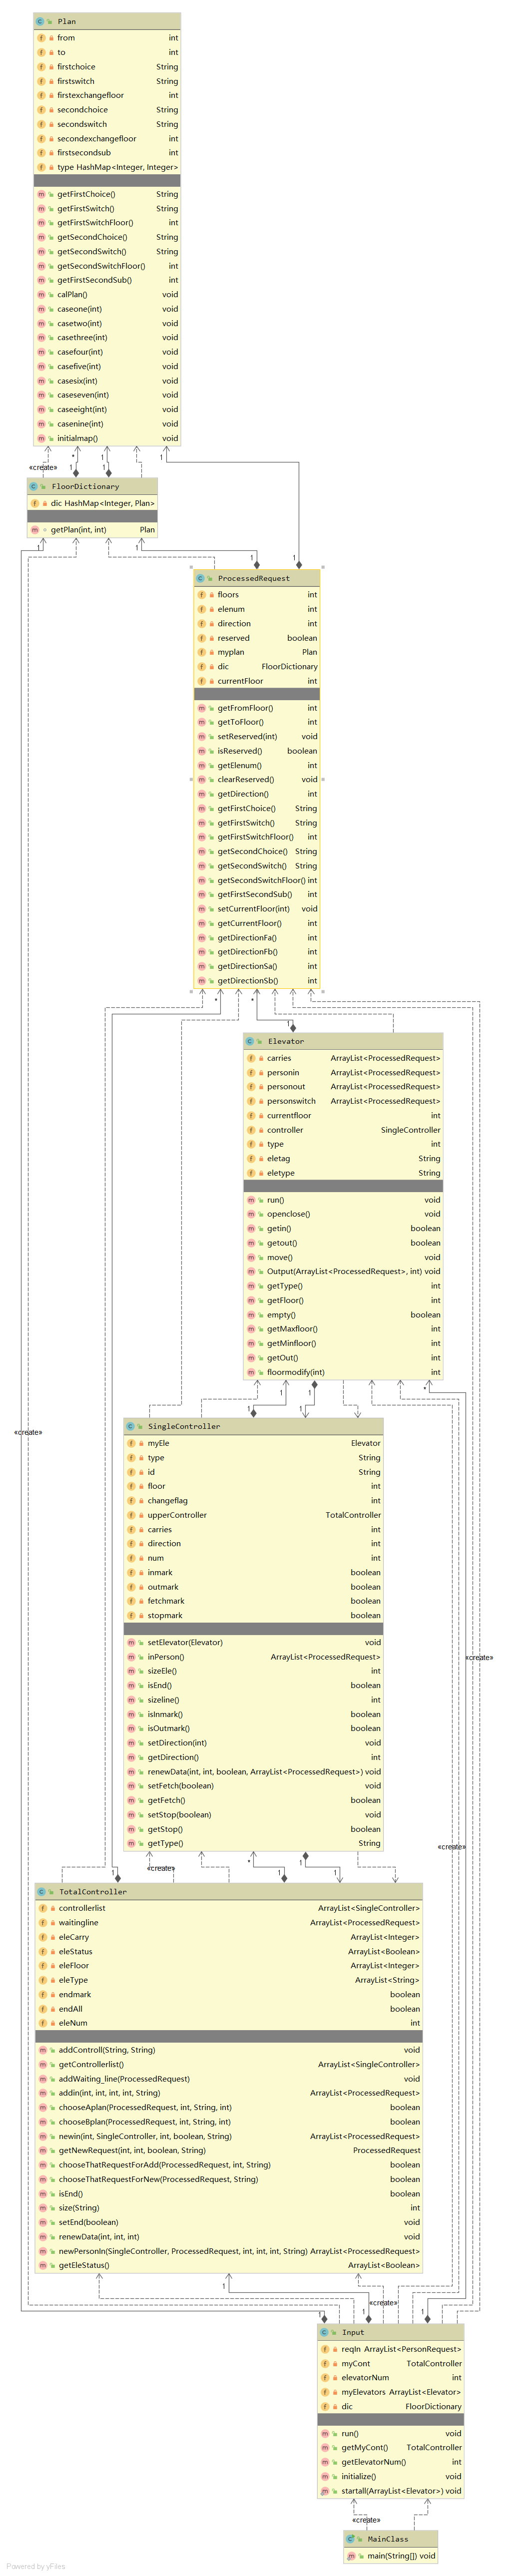Click the class icon beside TotalController title

[41, 1891]
